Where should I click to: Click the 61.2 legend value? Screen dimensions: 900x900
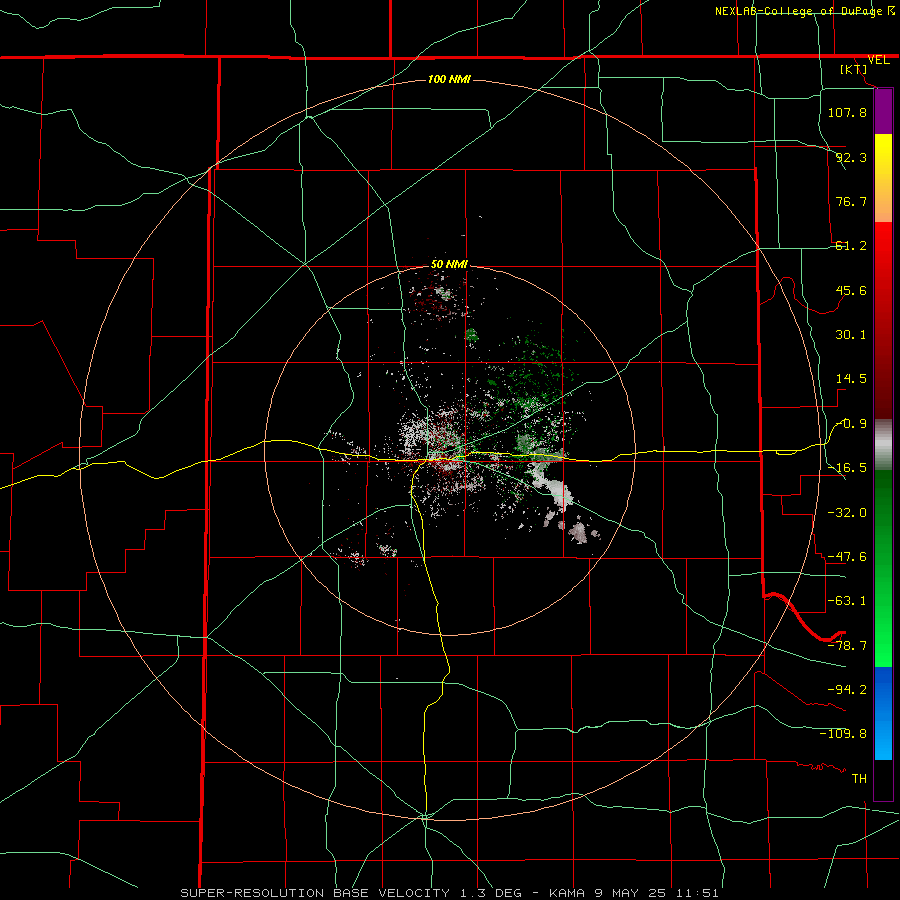click(851, 246)
